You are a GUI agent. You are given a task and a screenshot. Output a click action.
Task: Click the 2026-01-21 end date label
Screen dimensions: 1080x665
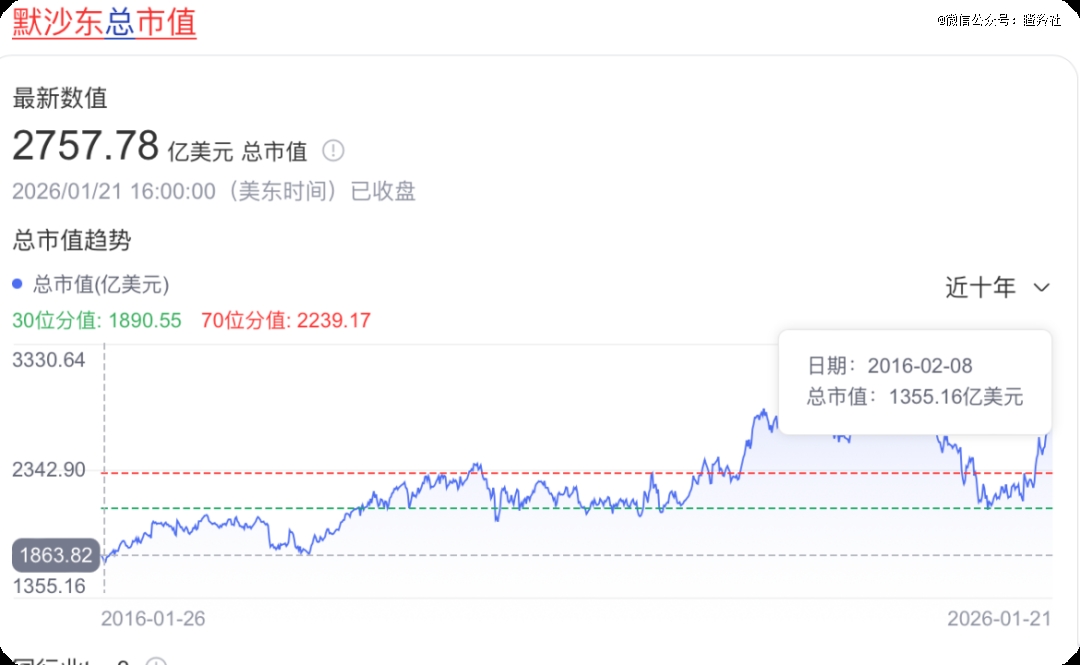coord(999,619)
